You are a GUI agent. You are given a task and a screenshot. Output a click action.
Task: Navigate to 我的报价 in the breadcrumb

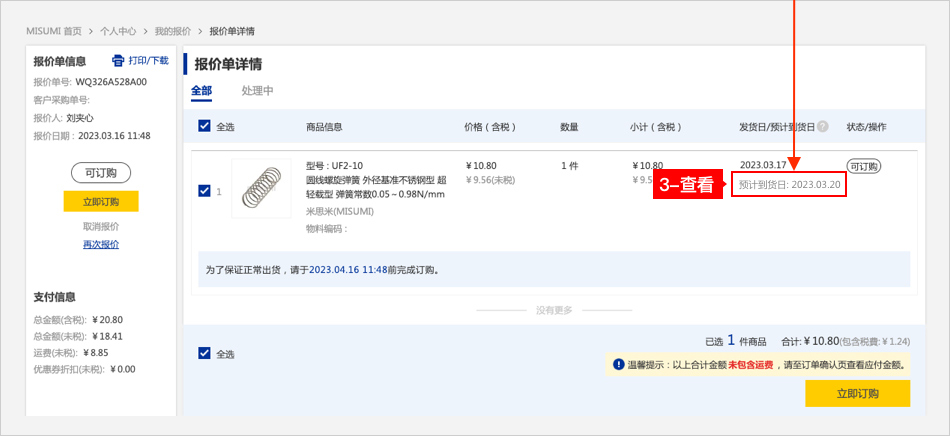point(173,32)
